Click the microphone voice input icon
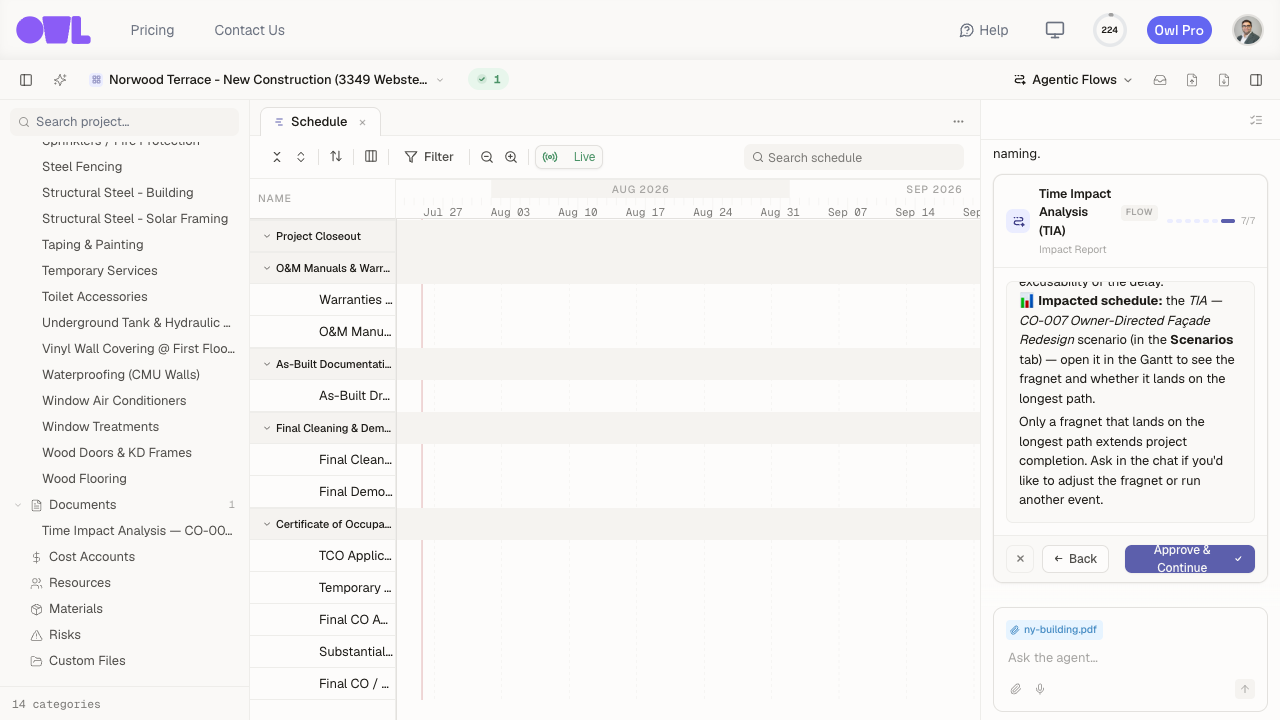 point(1040,689)
